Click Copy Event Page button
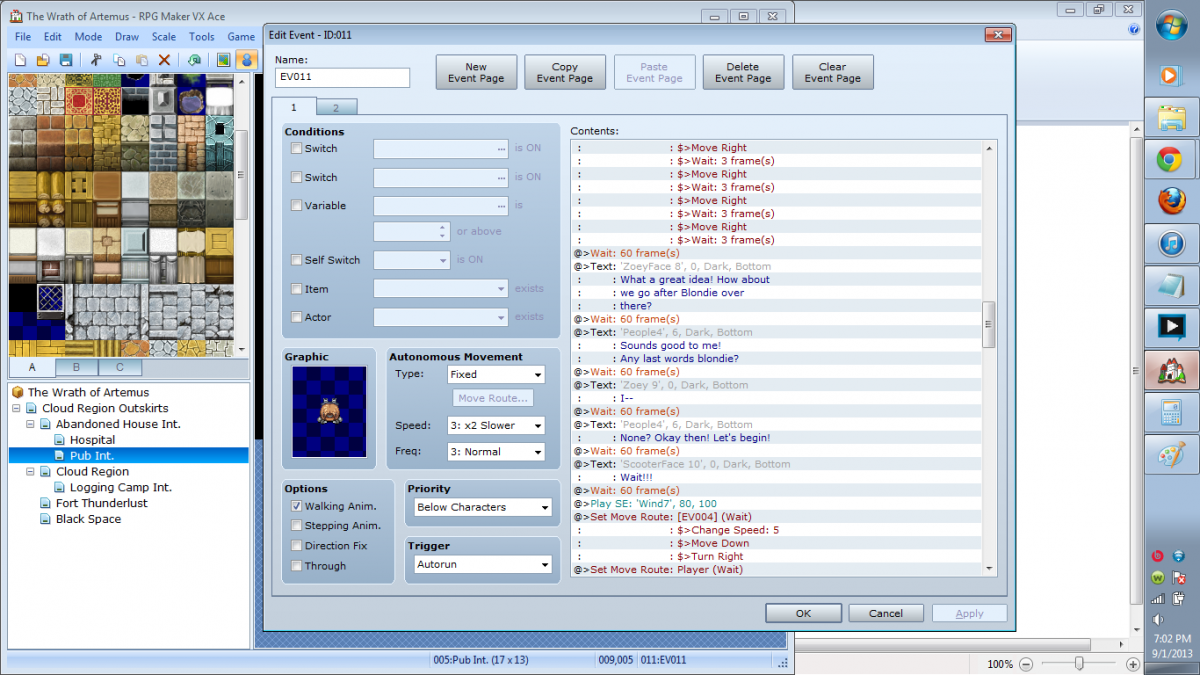Image resolution: width=1200 pixels, height=675 pixels. click(x=565, y=73)
